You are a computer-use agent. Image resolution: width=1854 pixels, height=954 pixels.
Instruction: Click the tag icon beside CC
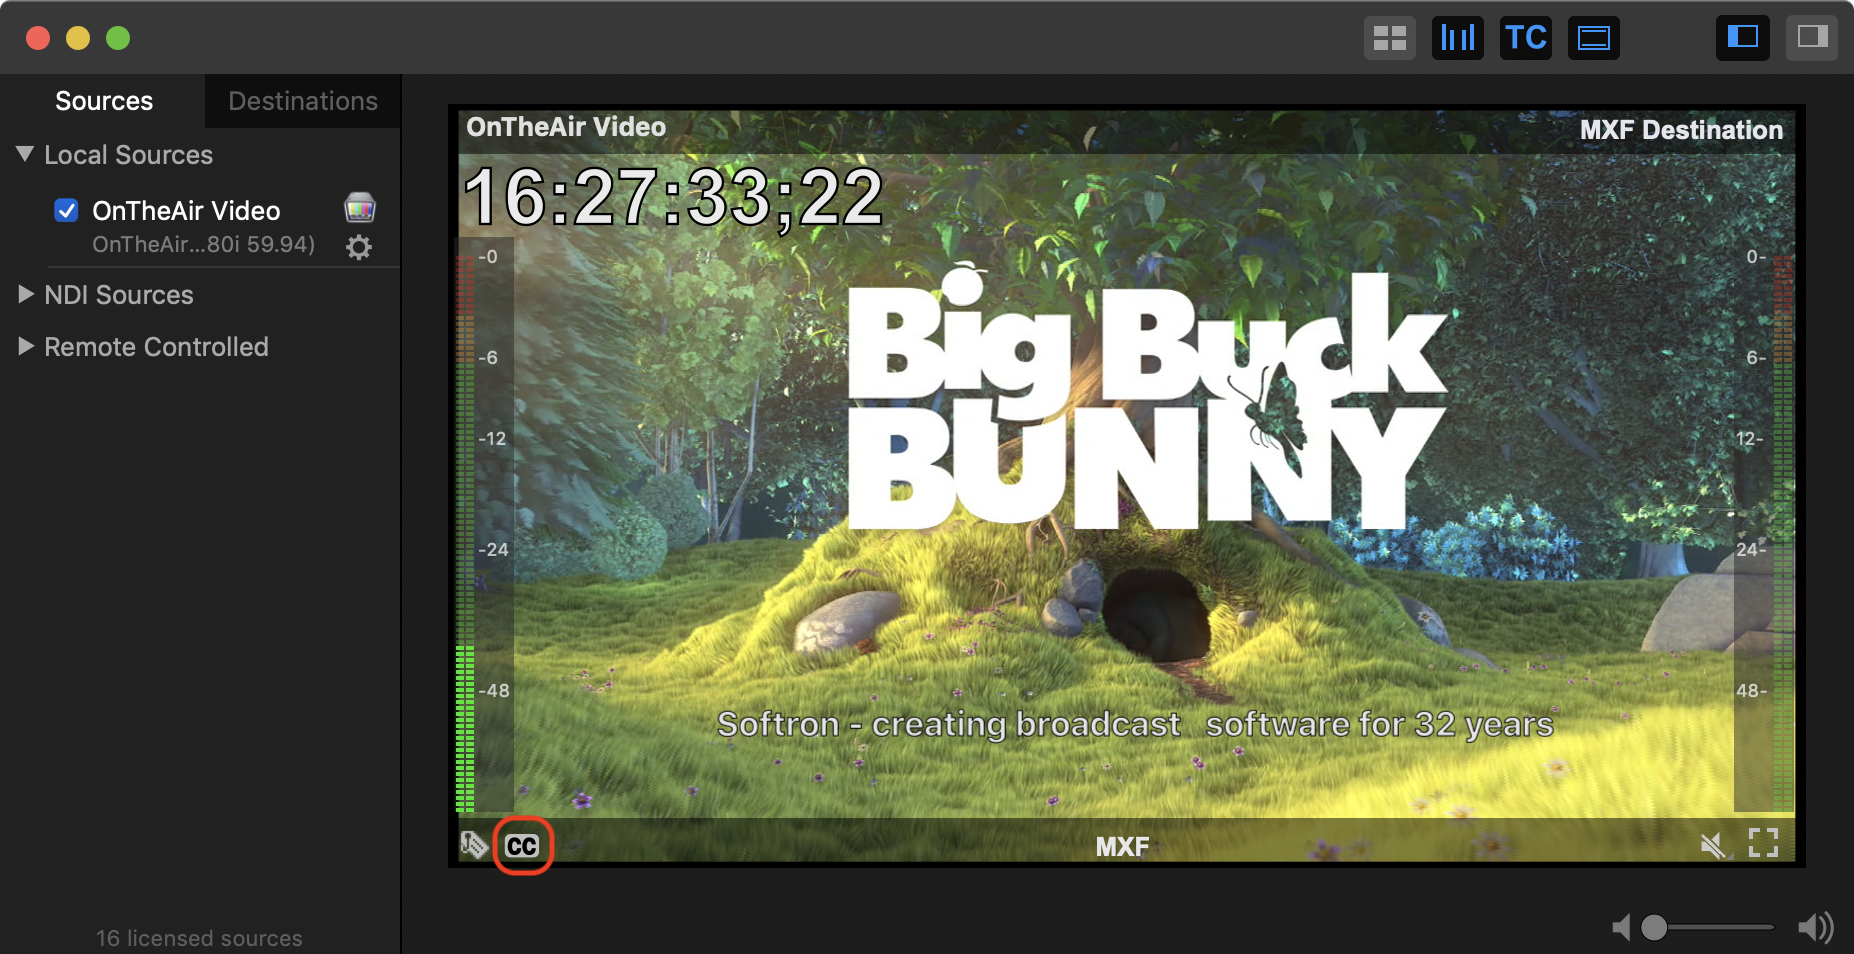474,845
